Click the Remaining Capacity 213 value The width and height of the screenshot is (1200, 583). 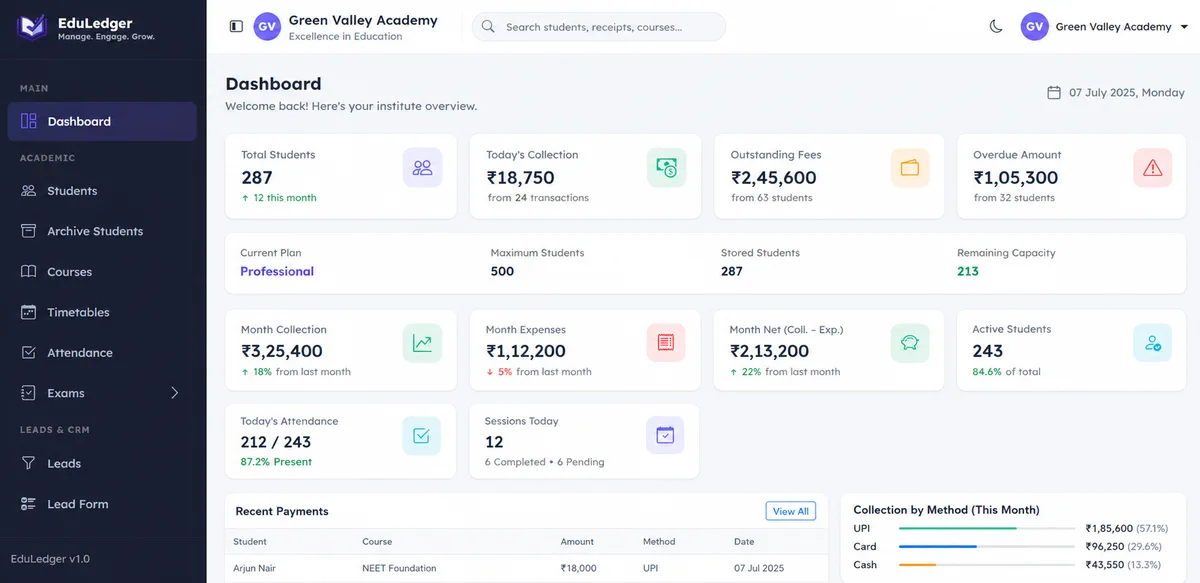[x=968, y=271]
